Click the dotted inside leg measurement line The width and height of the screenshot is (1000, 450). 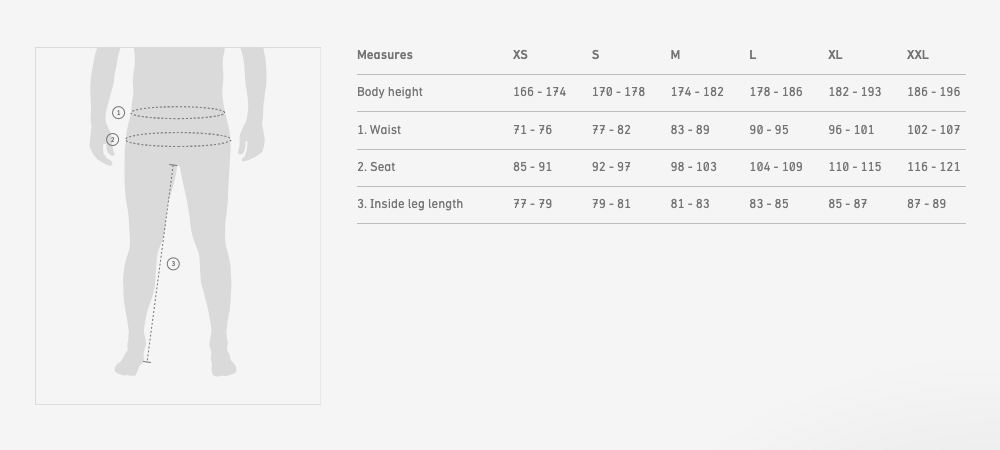pos(160,264)
